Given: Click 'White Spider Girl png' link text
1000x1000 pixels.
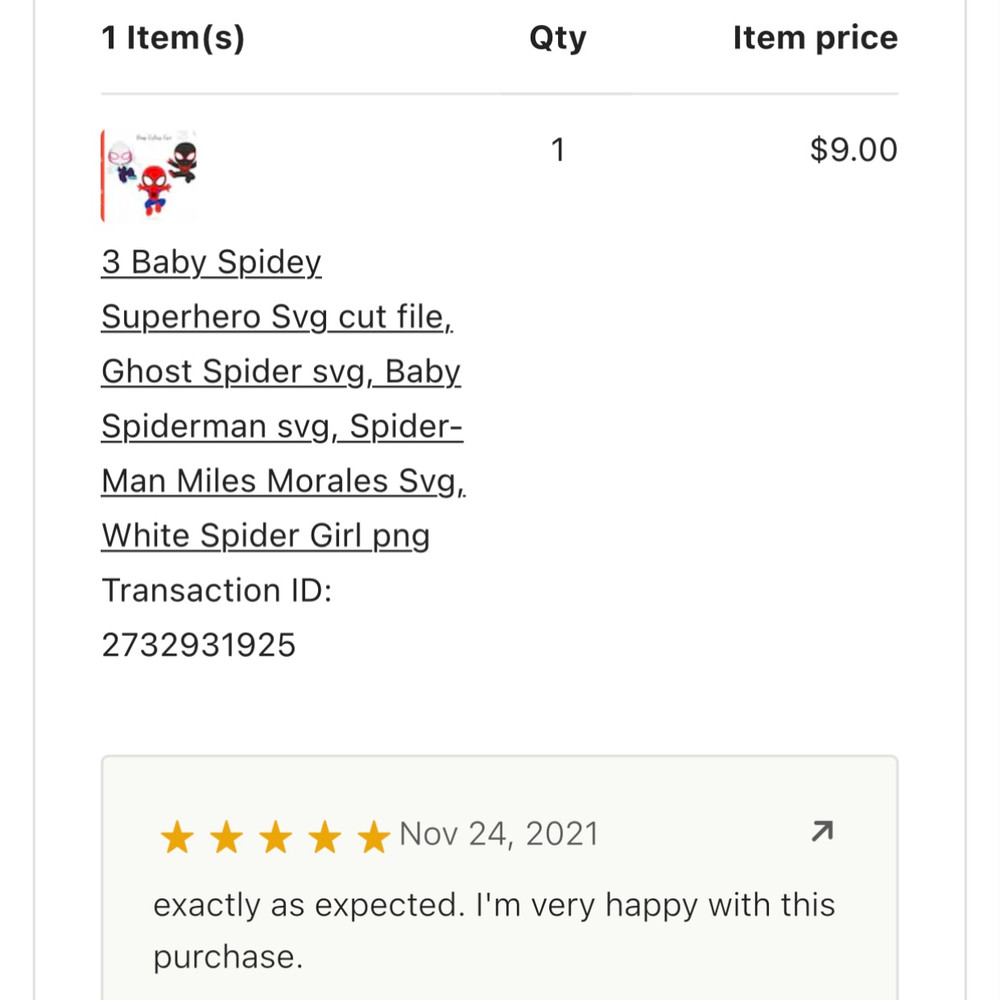Looking at the screenshot, I should [x=265, y=536].
